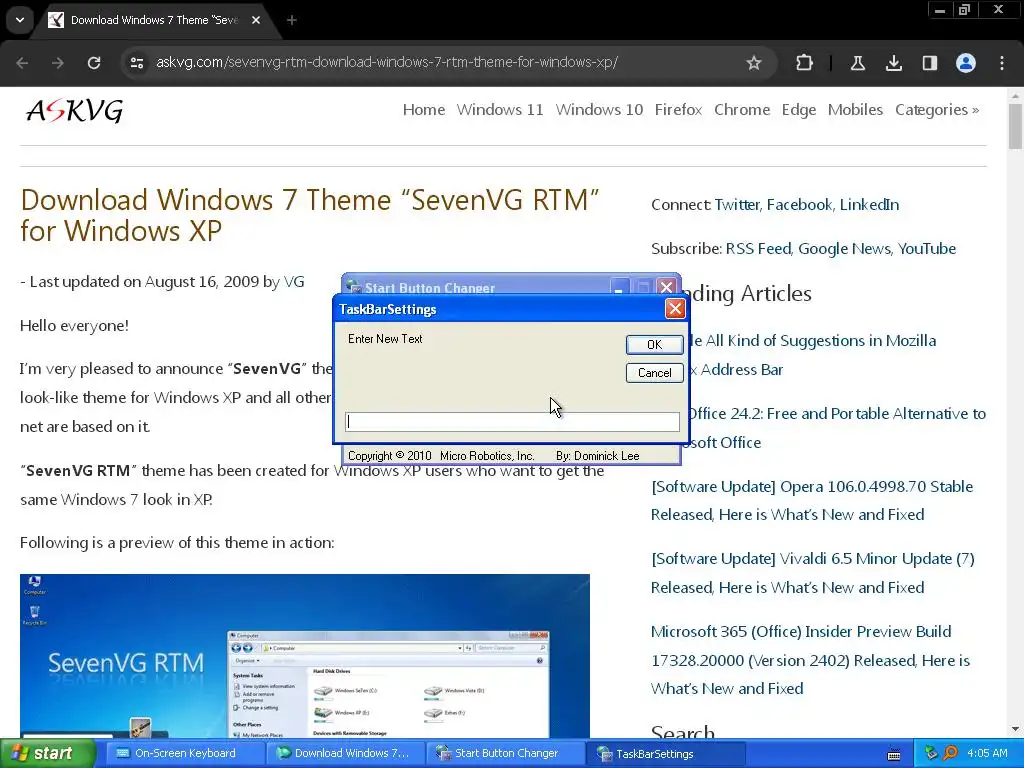Open the Chrome profile avatar

tap(966, 63)
